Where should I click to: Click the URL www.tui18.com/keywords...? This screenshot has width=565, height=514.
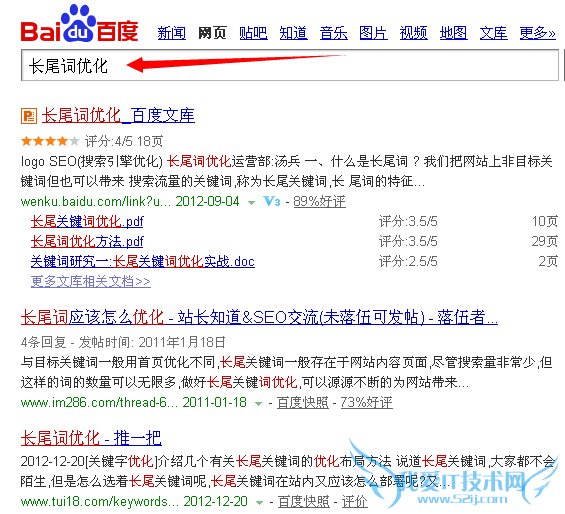tap(100, 501)
